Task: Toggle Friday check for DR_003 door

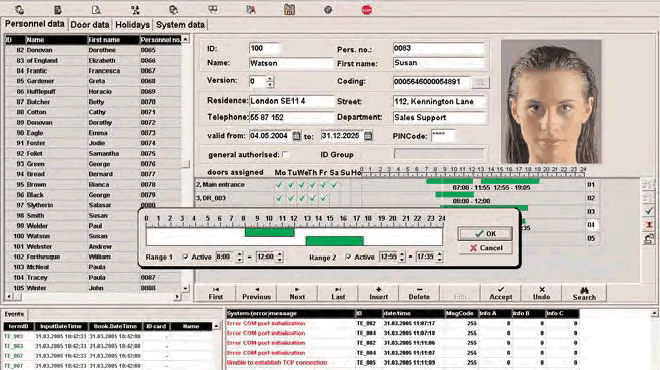Action: 323,198
